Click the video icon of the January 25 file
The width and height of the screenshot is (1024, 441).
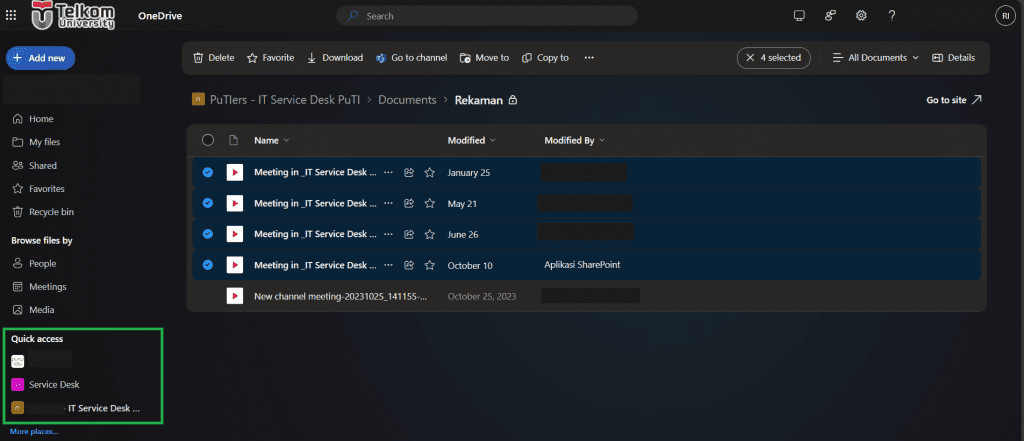coord(234,172)
